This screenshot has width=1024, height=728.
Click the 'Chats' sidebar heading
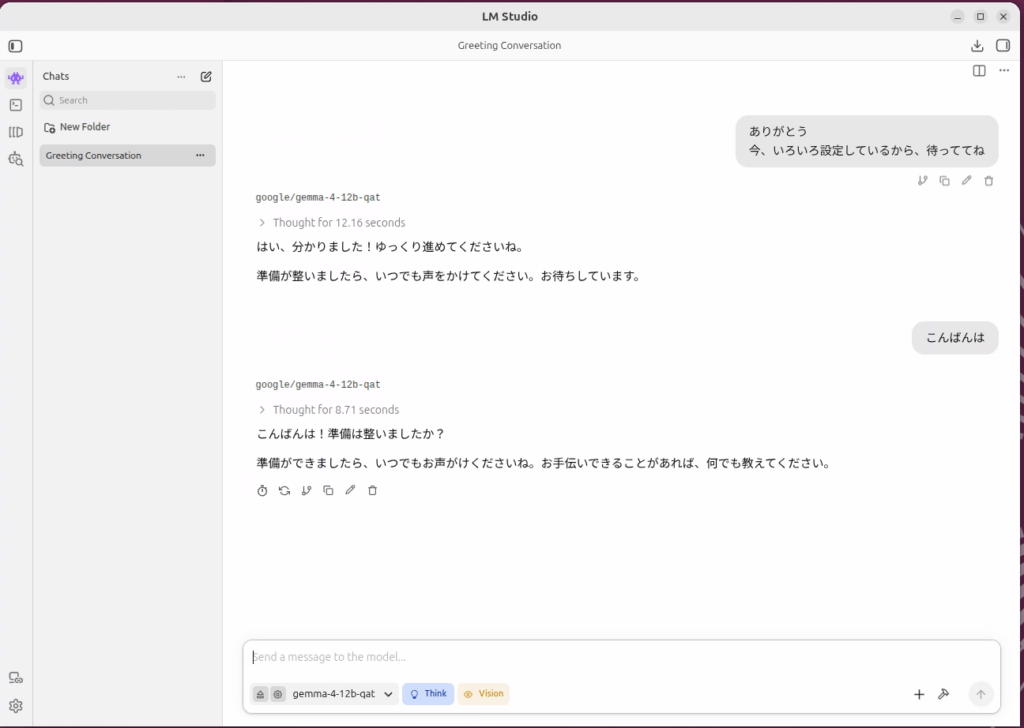click(56, 76)
